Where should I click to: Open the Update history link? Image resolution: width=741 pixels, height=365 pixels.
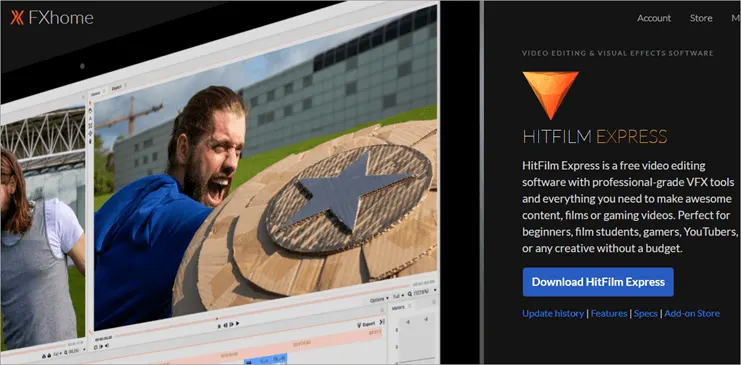[x=552, y=313]
